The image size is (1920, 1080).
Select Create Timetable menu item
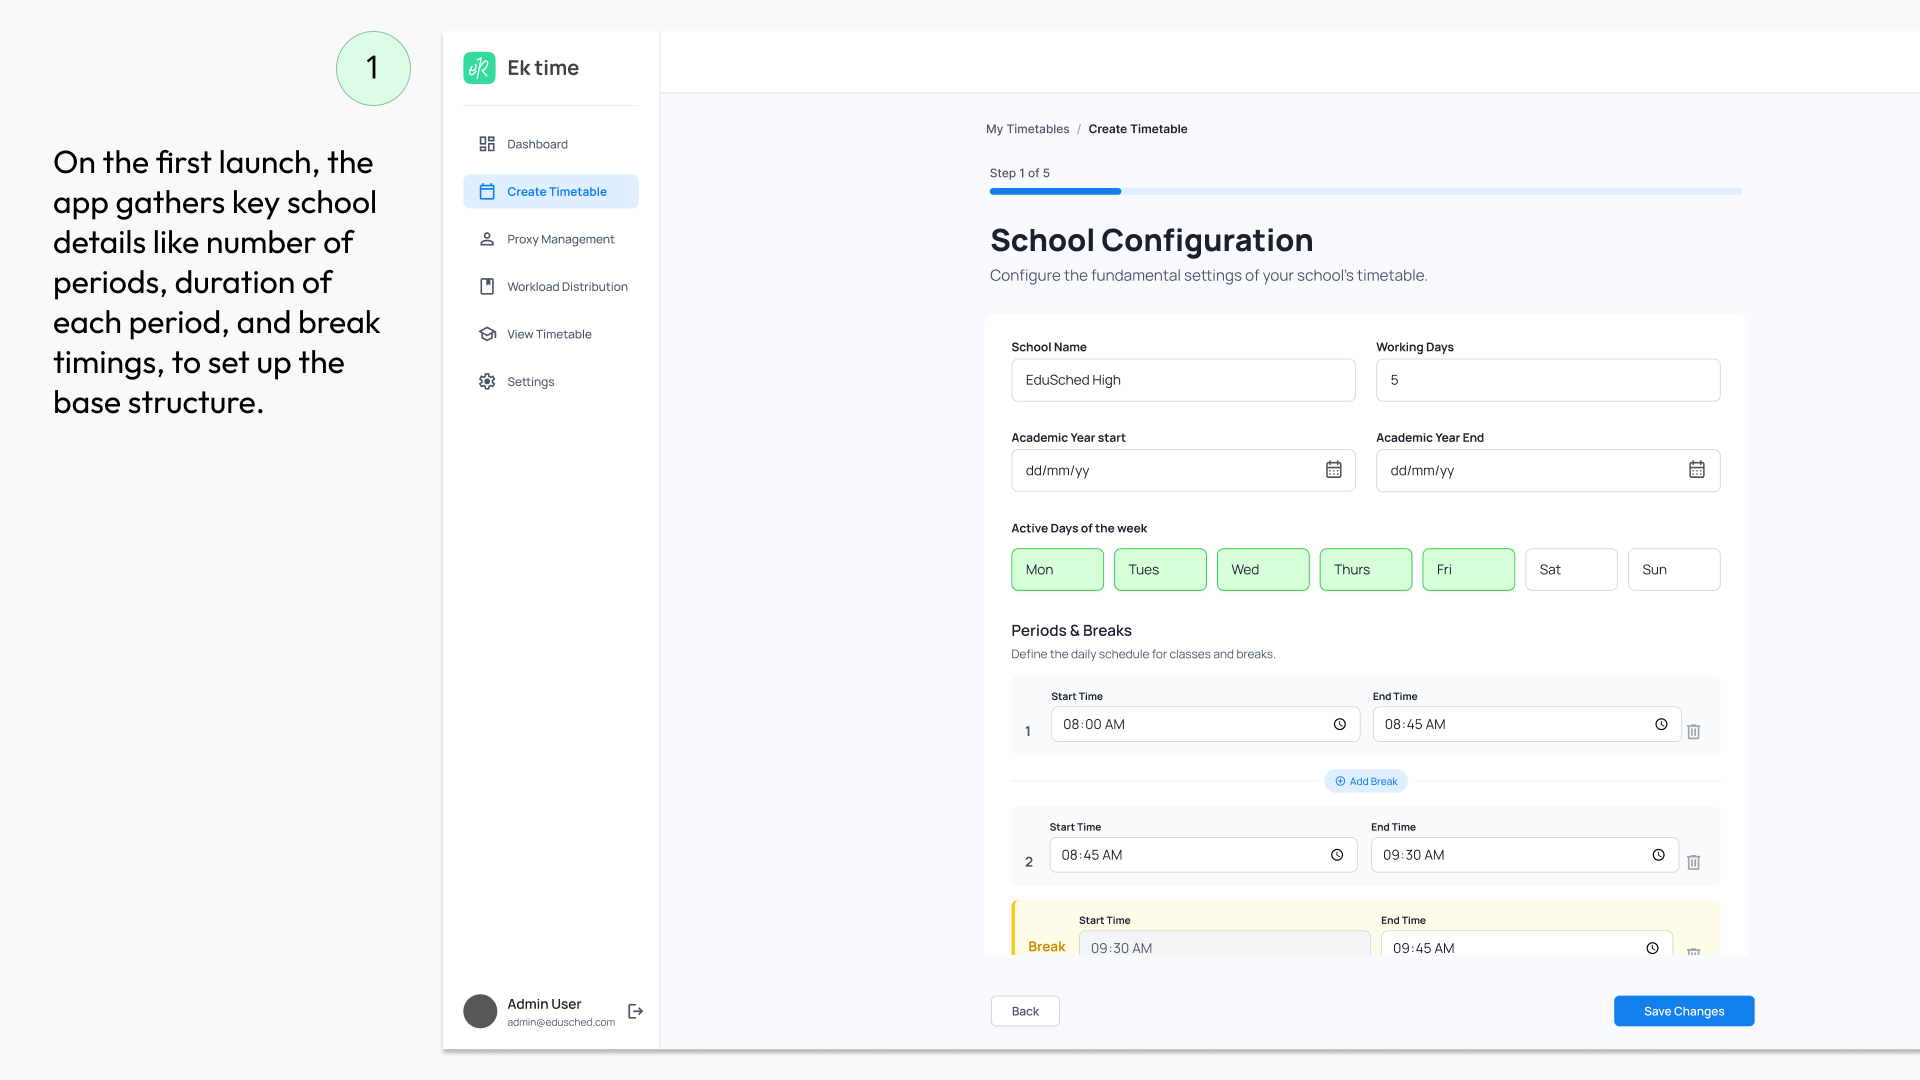(x=551, y=192)
